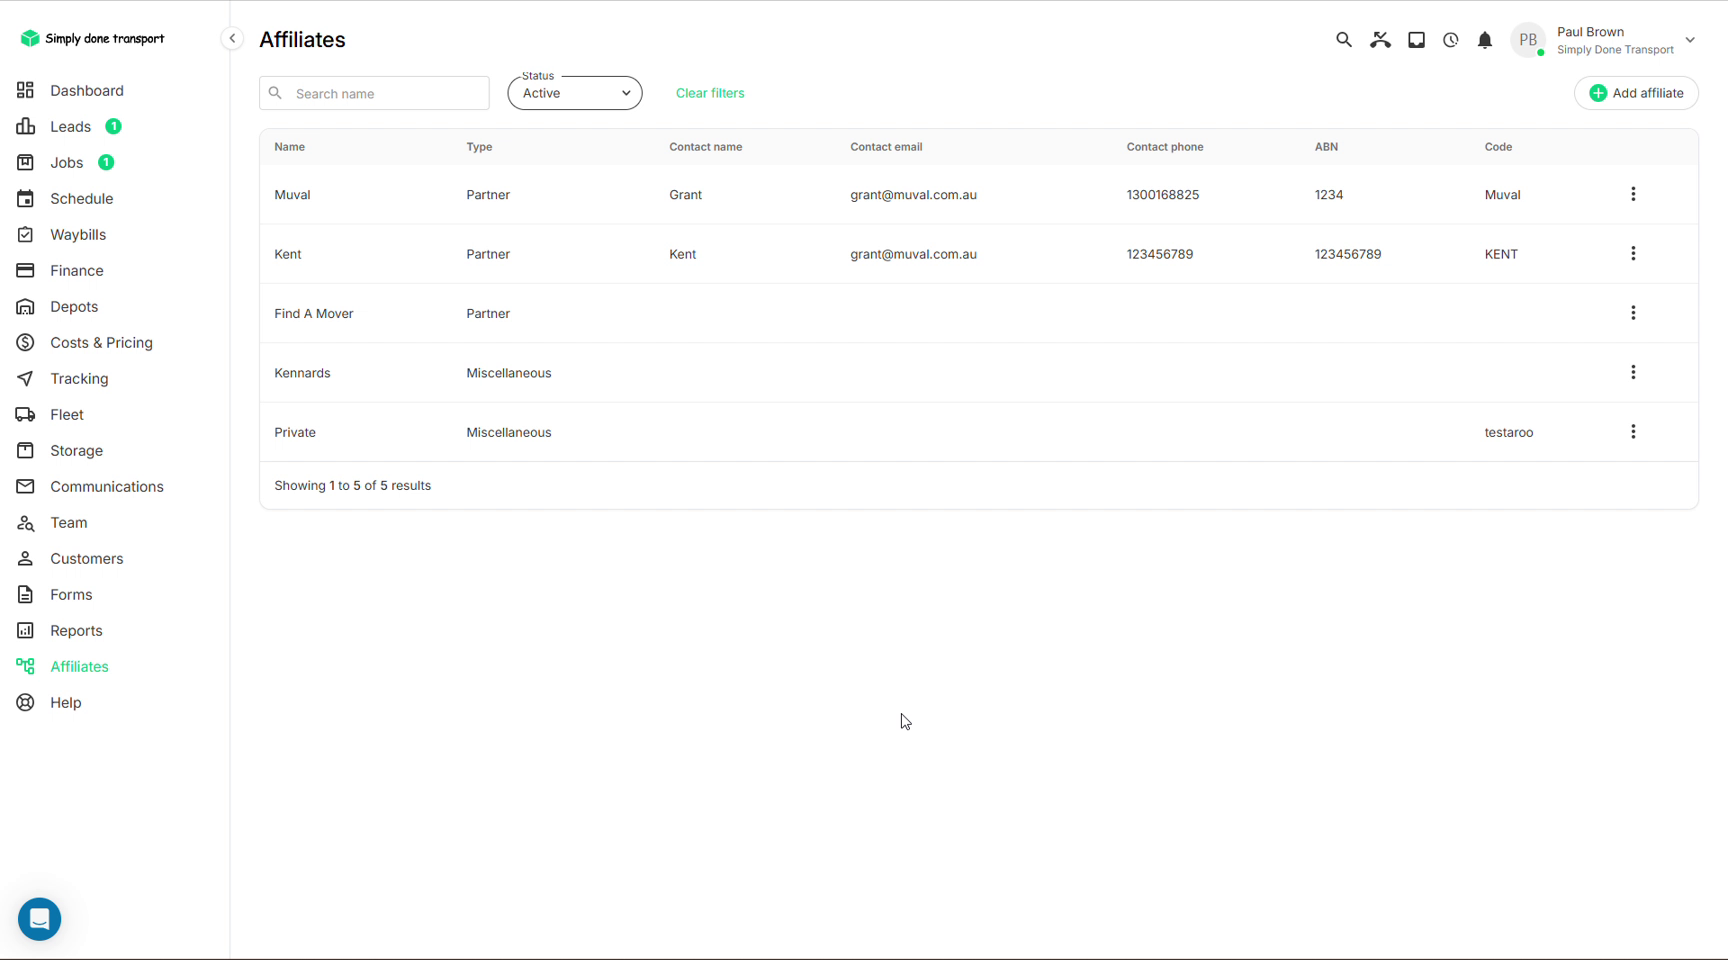Open row options for Private

[1633, 432]
